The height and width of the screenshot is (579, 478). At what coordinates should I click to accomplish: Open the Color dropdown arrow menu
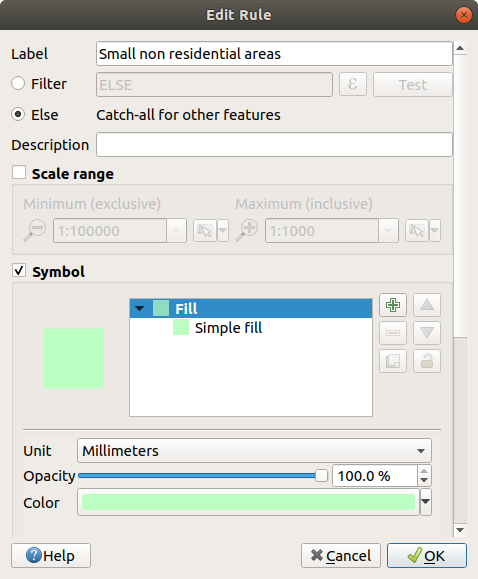tap(426, 501)
